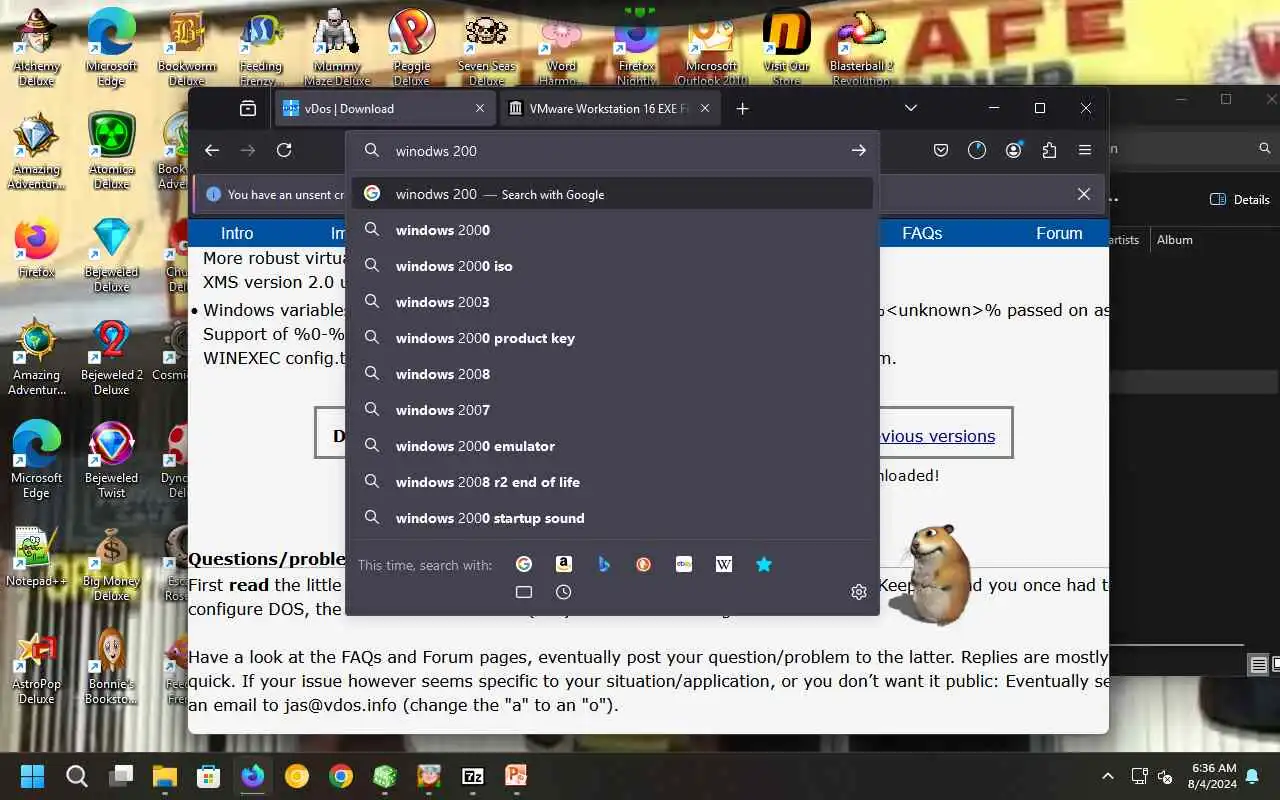Image resolution: width=1280 pixels, height=800 pixels.
Task: Choose suggestion 'windows 2000'
Action: (x=612, y=230)
